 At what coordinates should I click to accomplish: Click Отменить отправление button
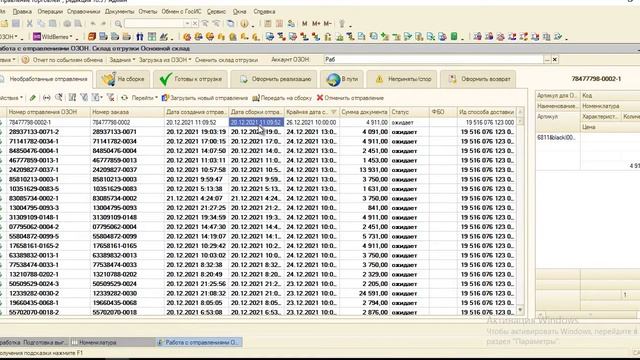coord(350,98)
